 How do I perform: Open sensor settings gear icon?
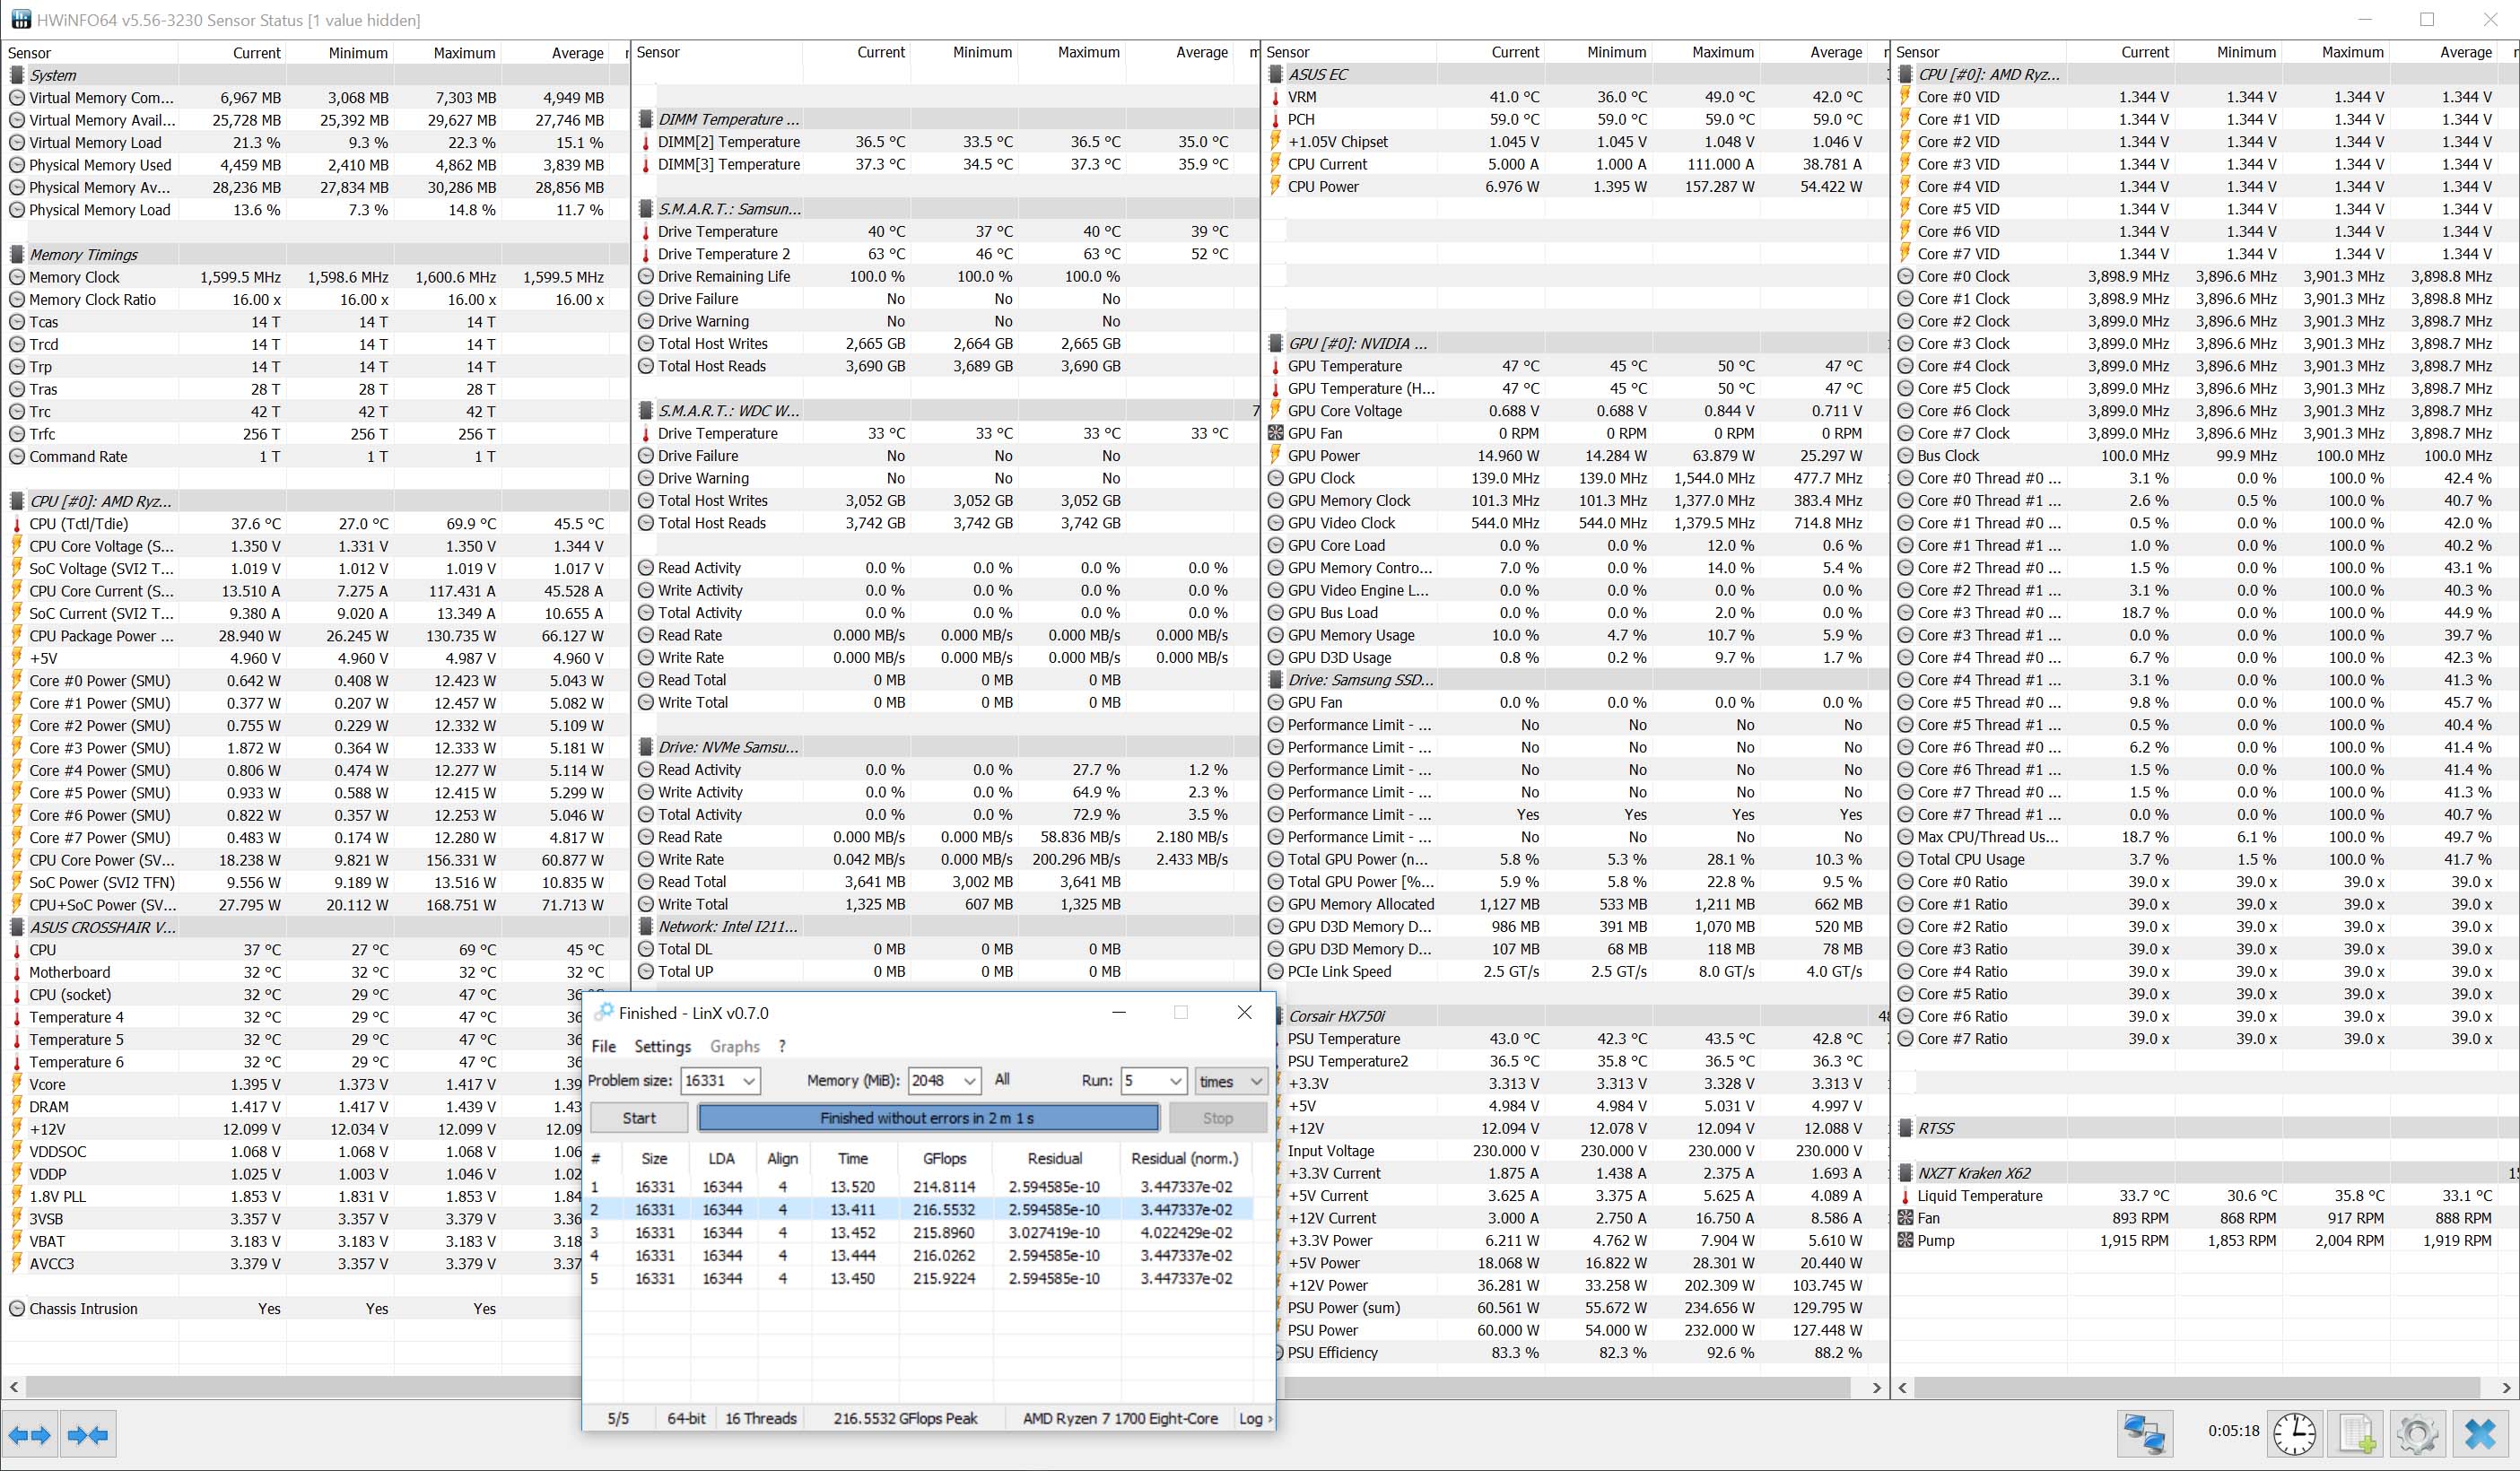pos(2417,1434)
